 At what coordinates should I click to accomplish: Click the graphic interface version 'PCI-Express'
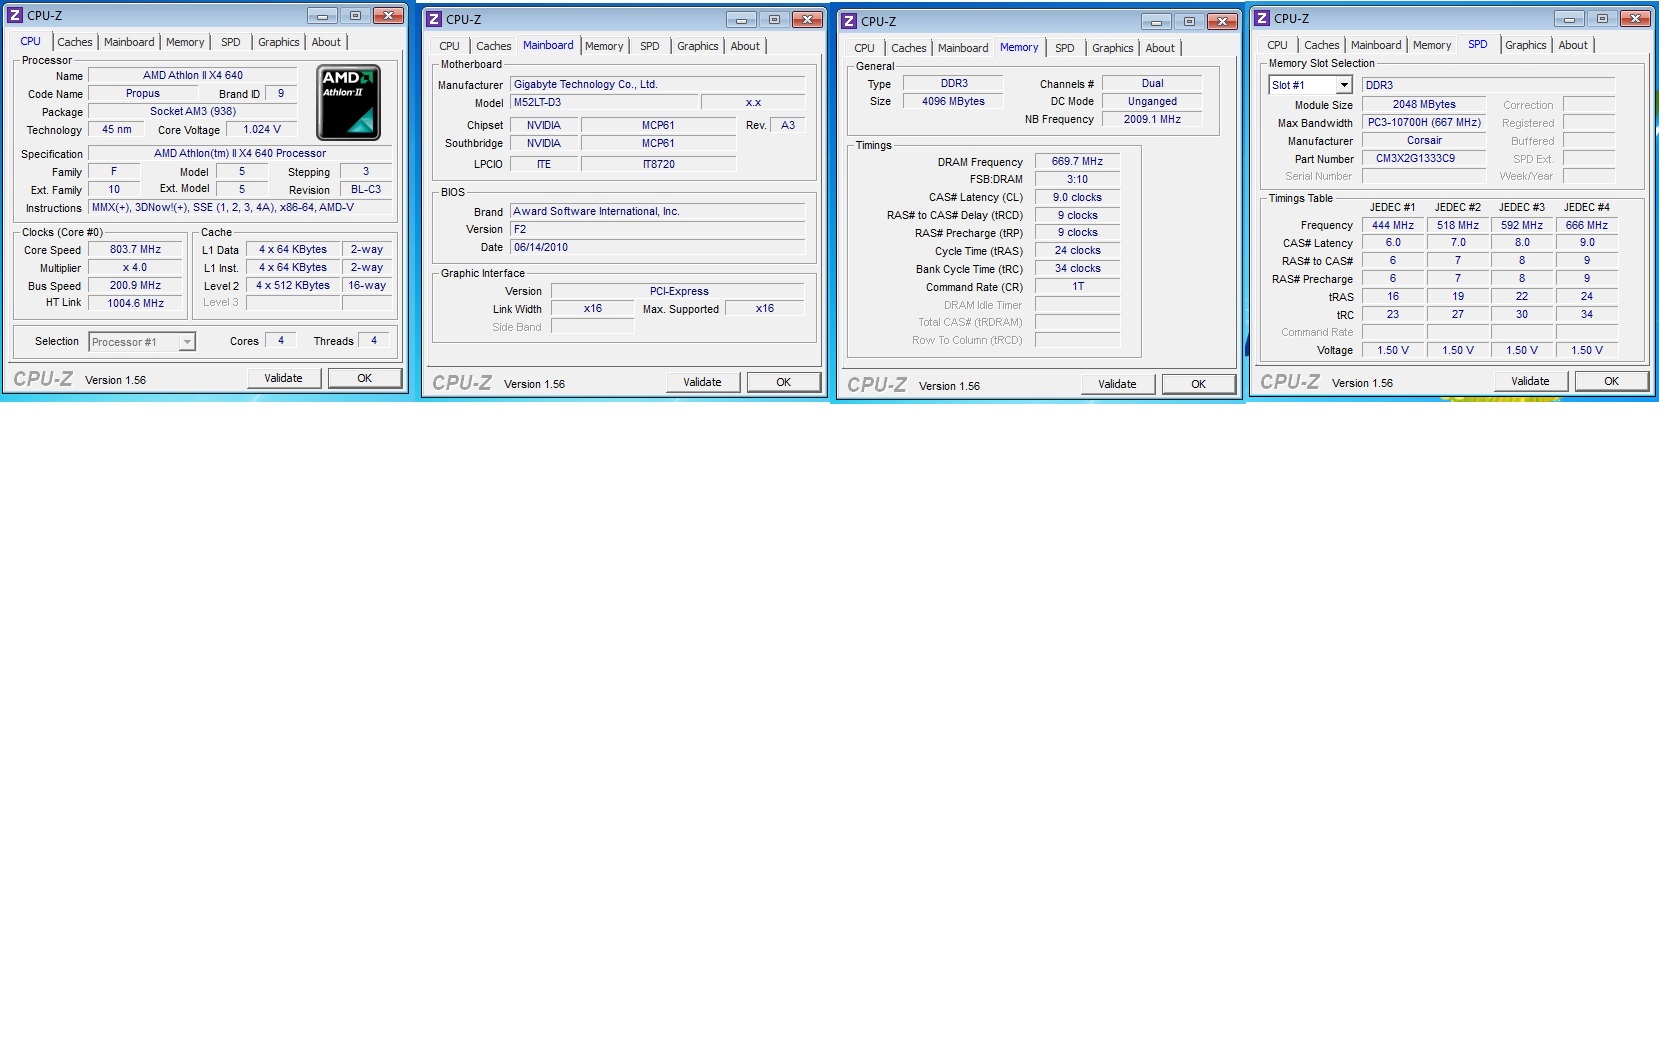pos(679,291)
